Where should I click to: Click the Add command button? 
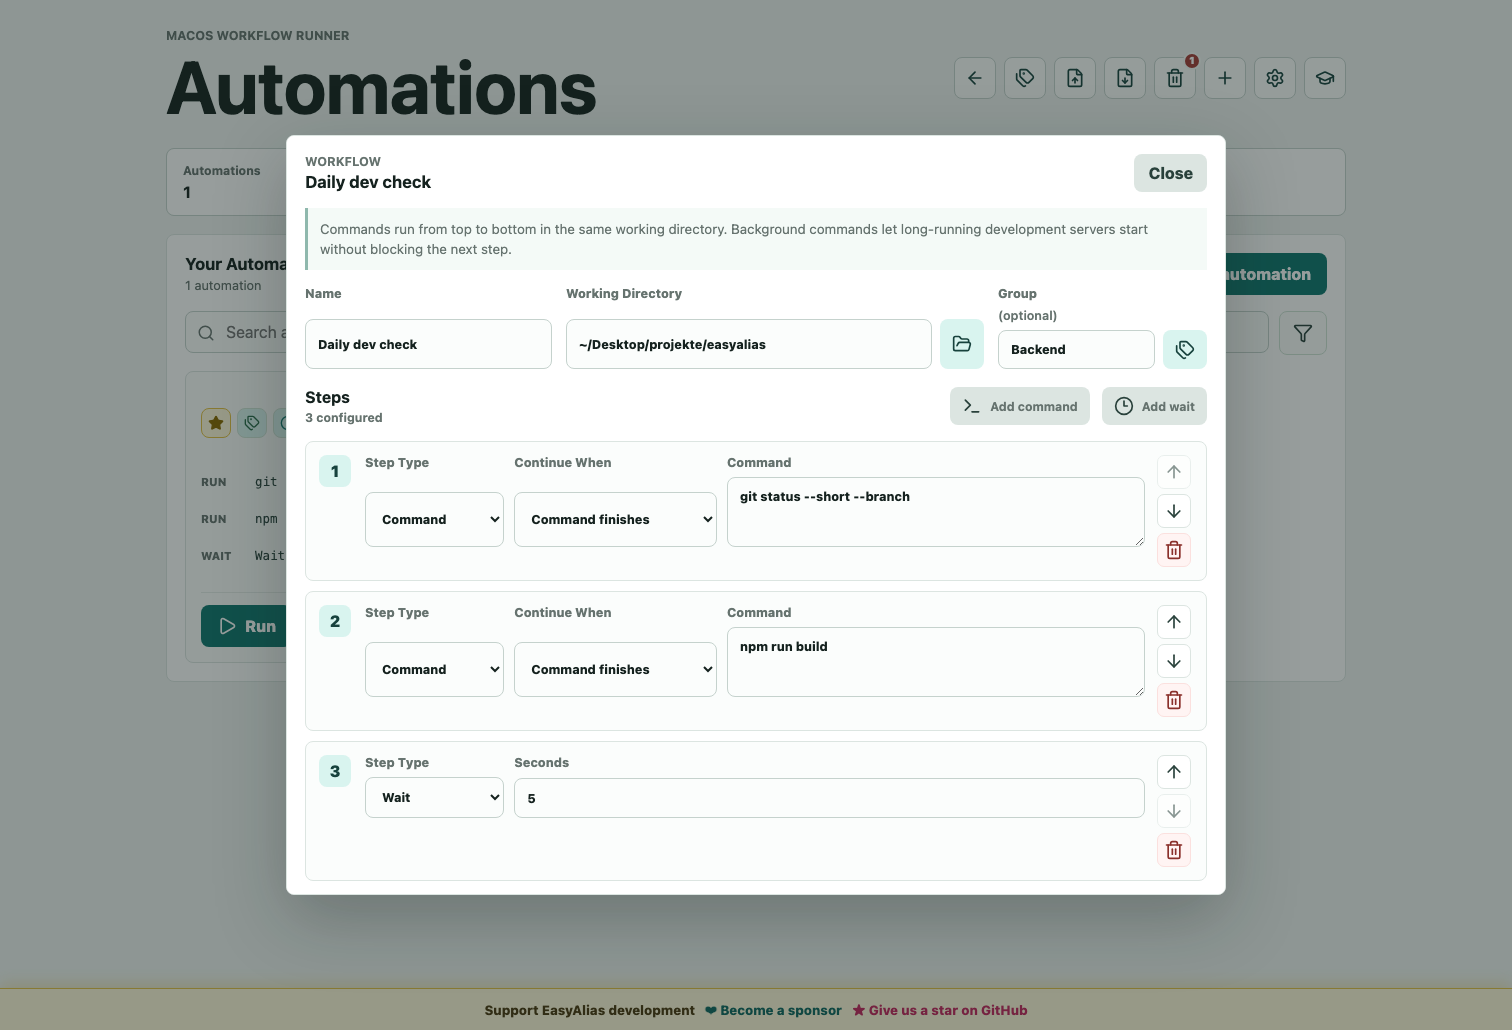pyautogui.click(x=1020, y=406)
